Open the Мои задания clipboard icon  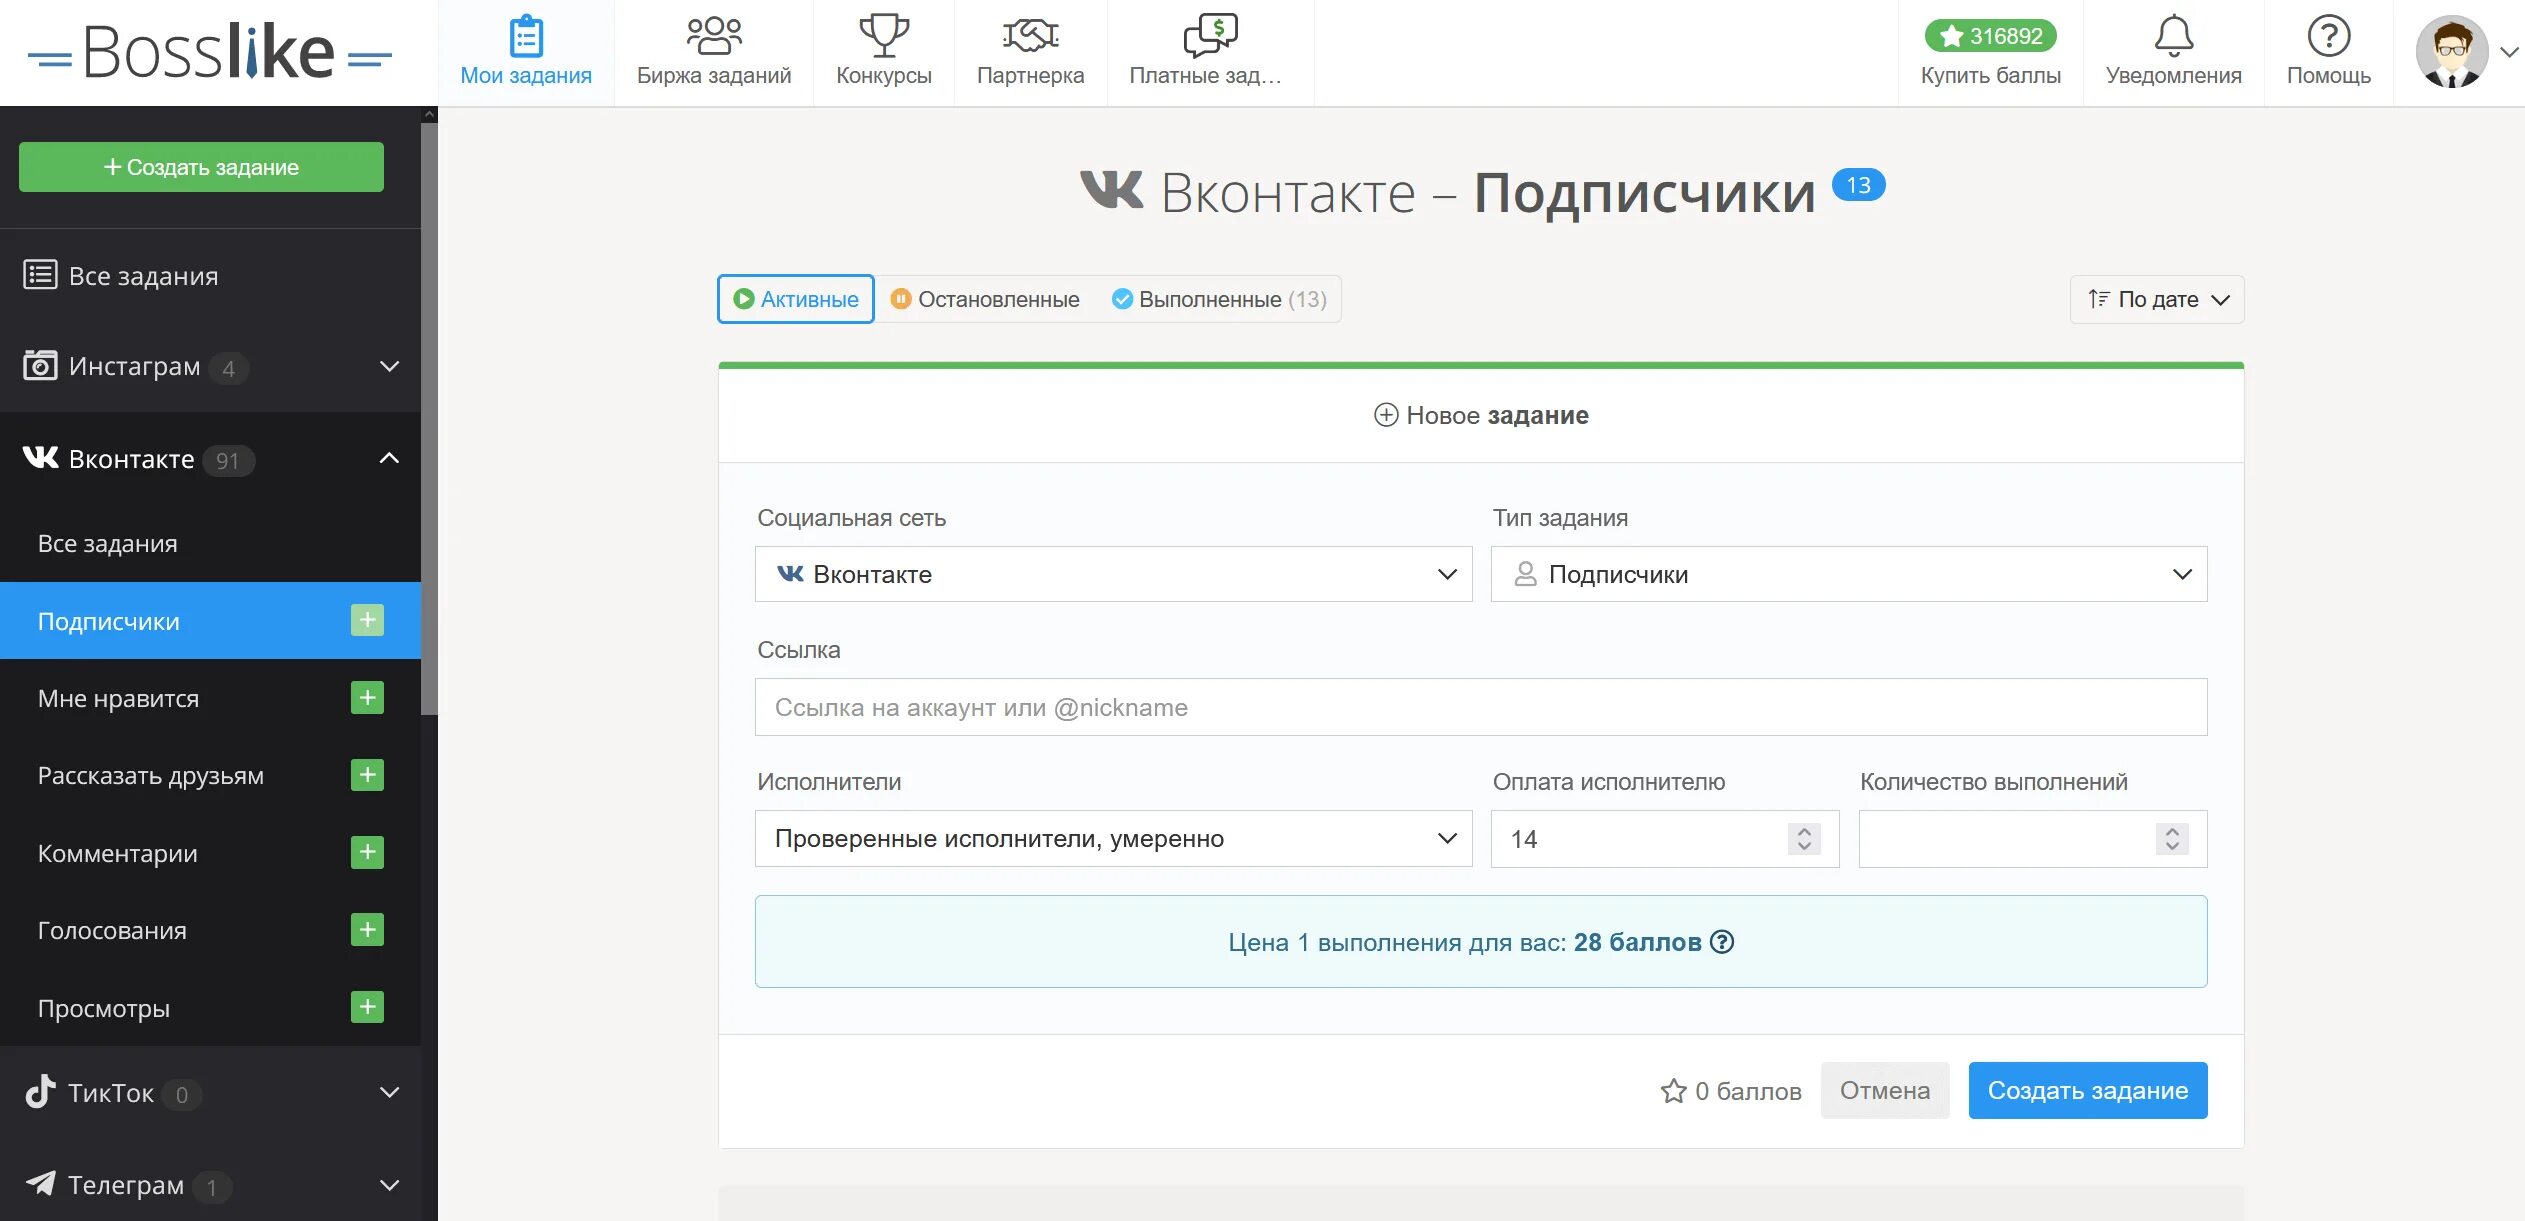pos(526,37)
